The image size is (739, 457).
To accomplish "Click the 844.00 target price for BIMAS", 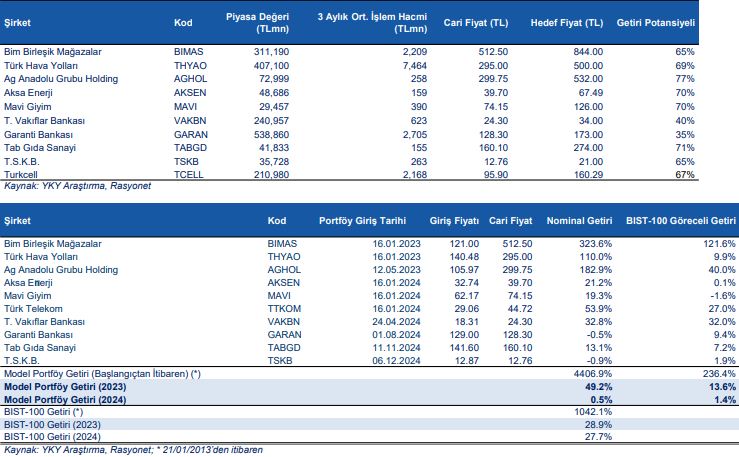I will tap(588, 51).
